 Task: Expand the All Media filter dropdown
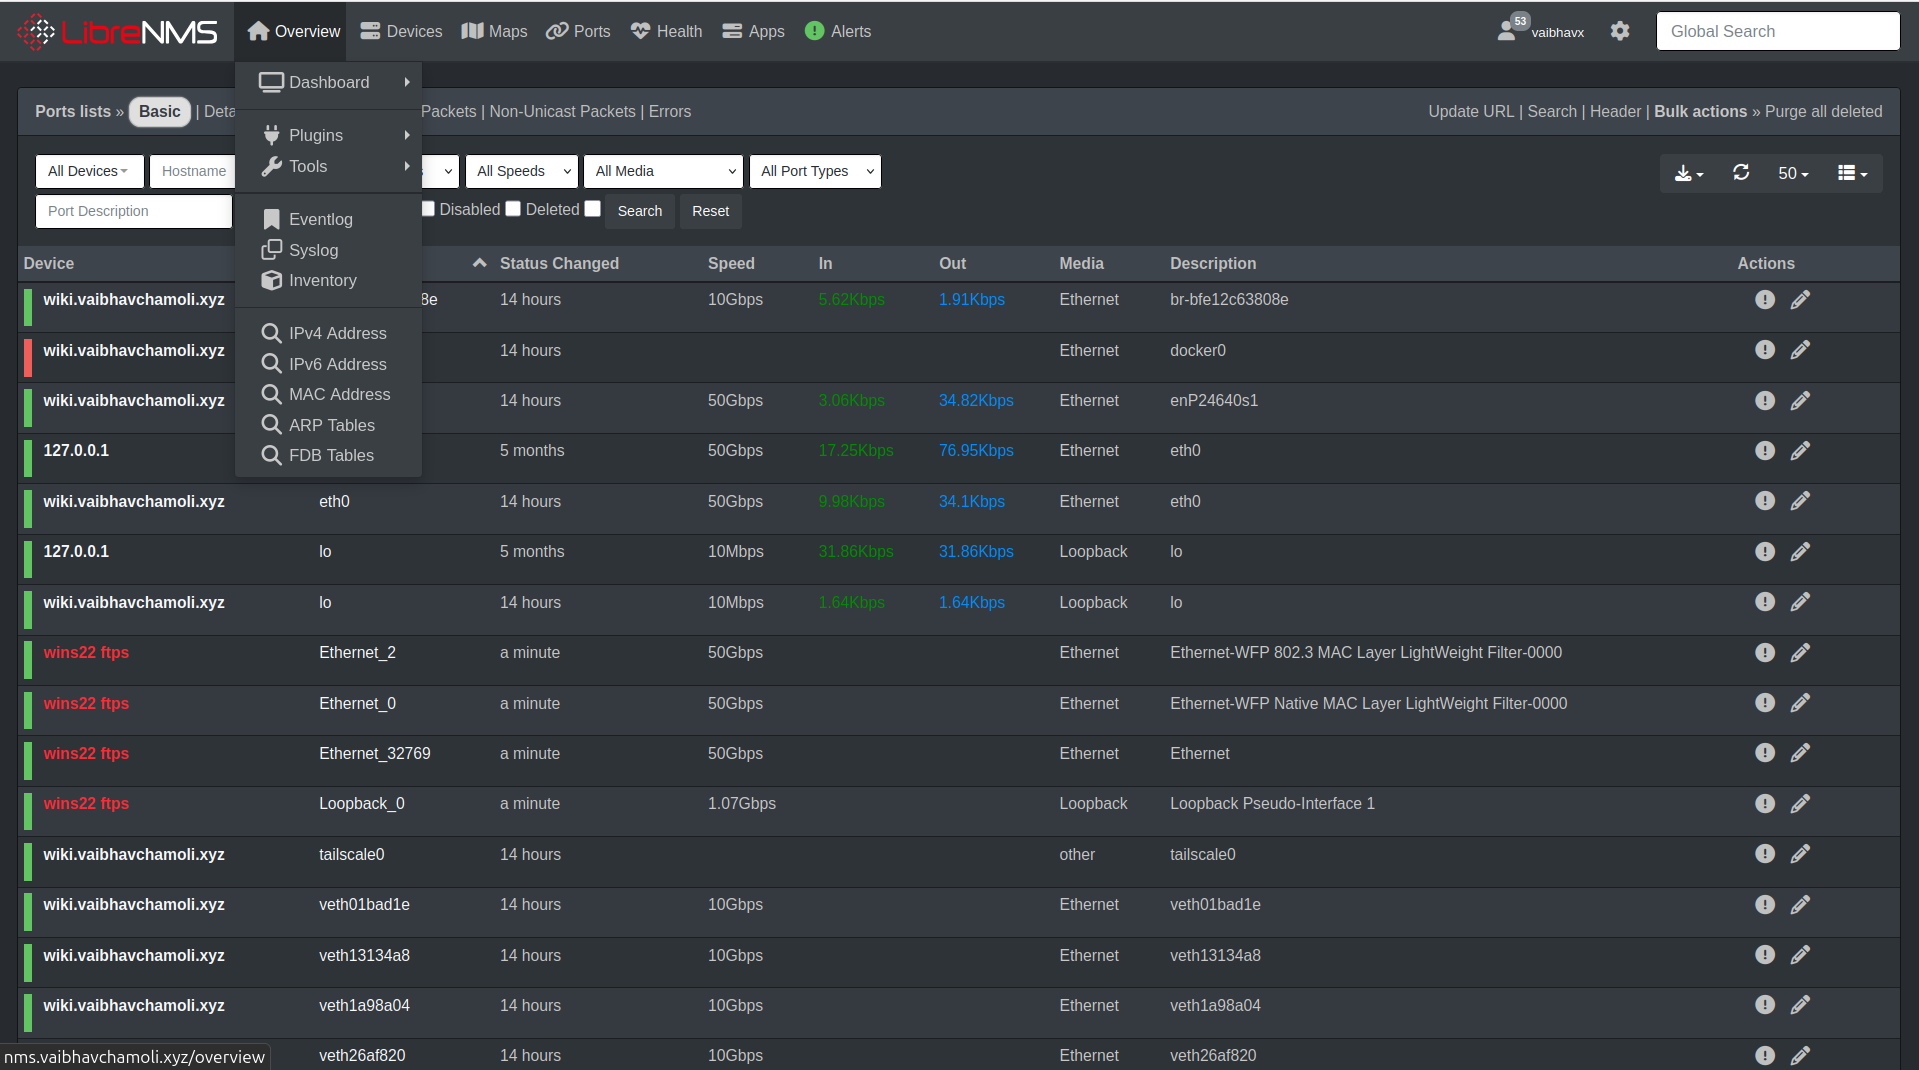(663, 171)
